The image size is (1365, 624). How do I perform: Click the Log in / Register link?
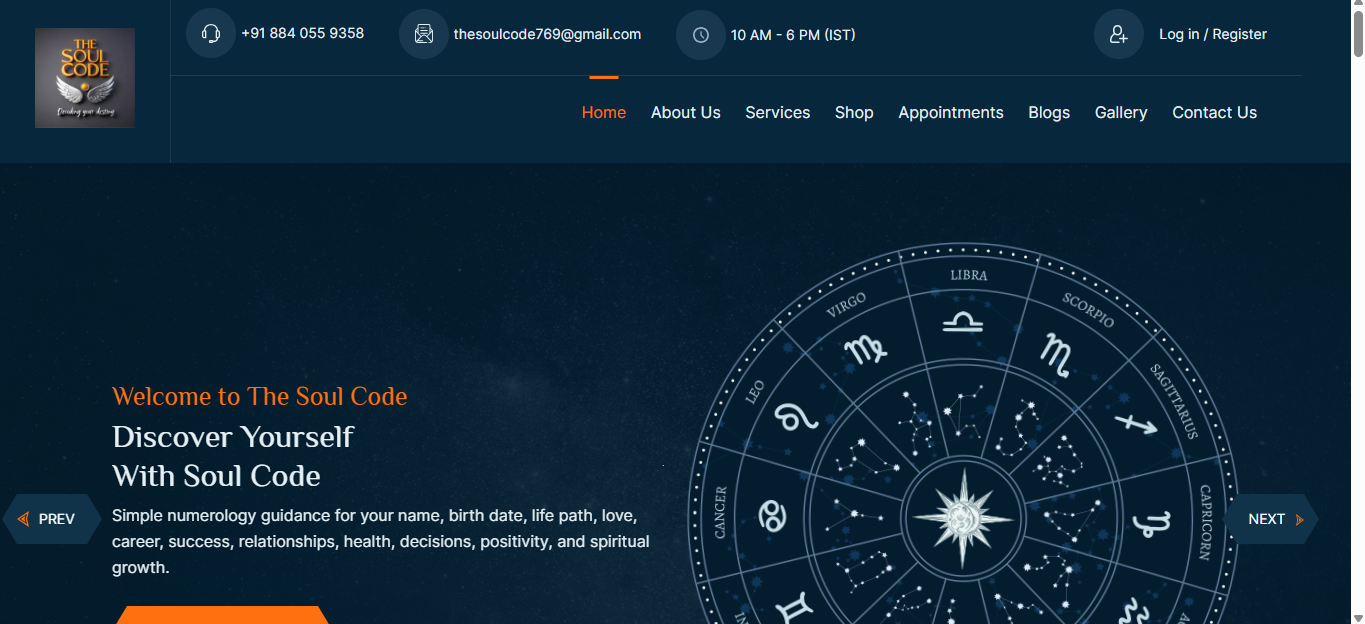click(x=1212, y=34)
